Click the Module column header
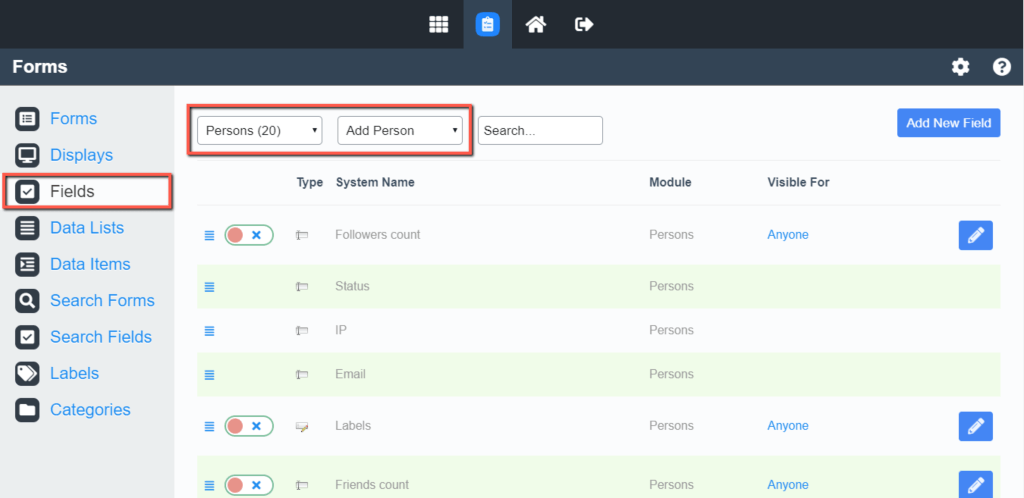The width and height of the screenshot is (1024, 498). [670, 183]
